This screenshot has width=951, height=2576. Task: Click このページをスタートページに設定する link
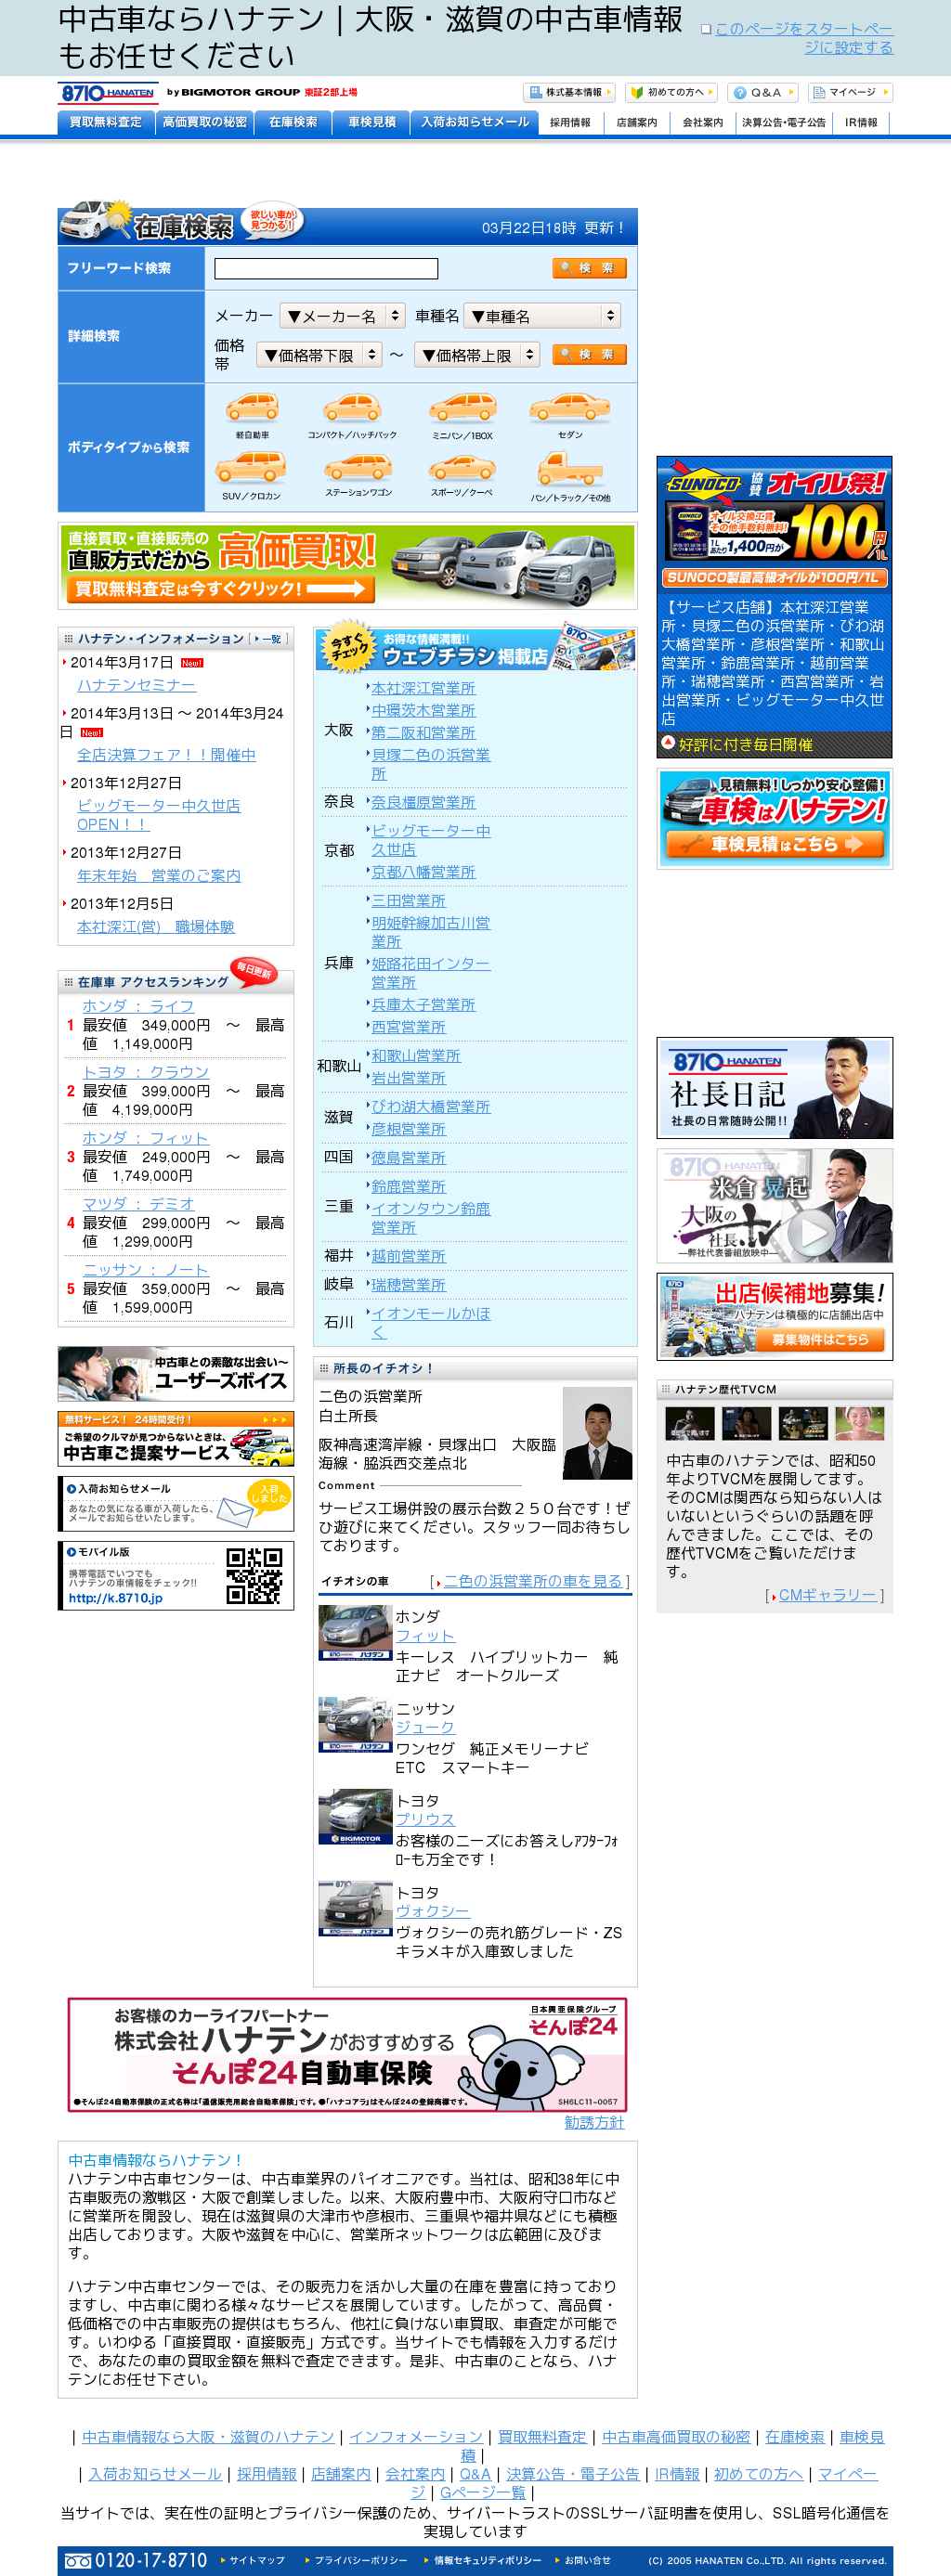tap(804, 38)
